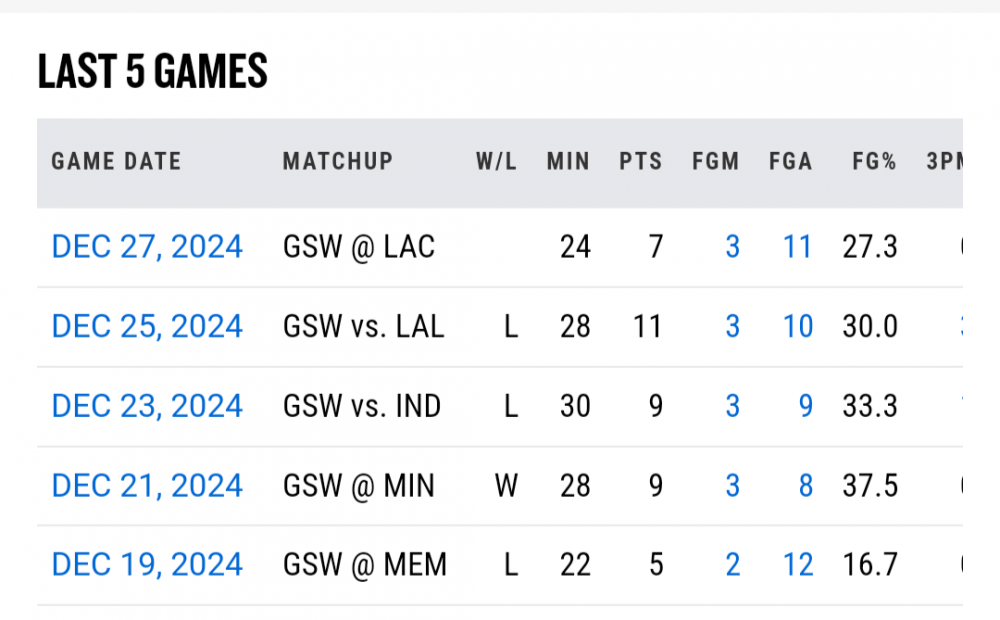Open FGM value for the MIN game
The image size is (1000, 620).
coord(732,487)
